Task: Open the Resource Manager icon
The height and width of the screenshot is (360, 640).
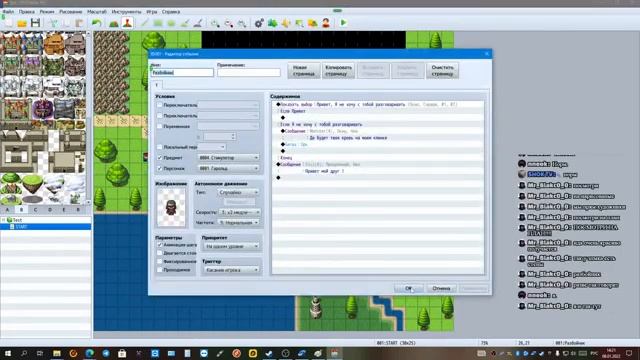Action: [313, 23]
